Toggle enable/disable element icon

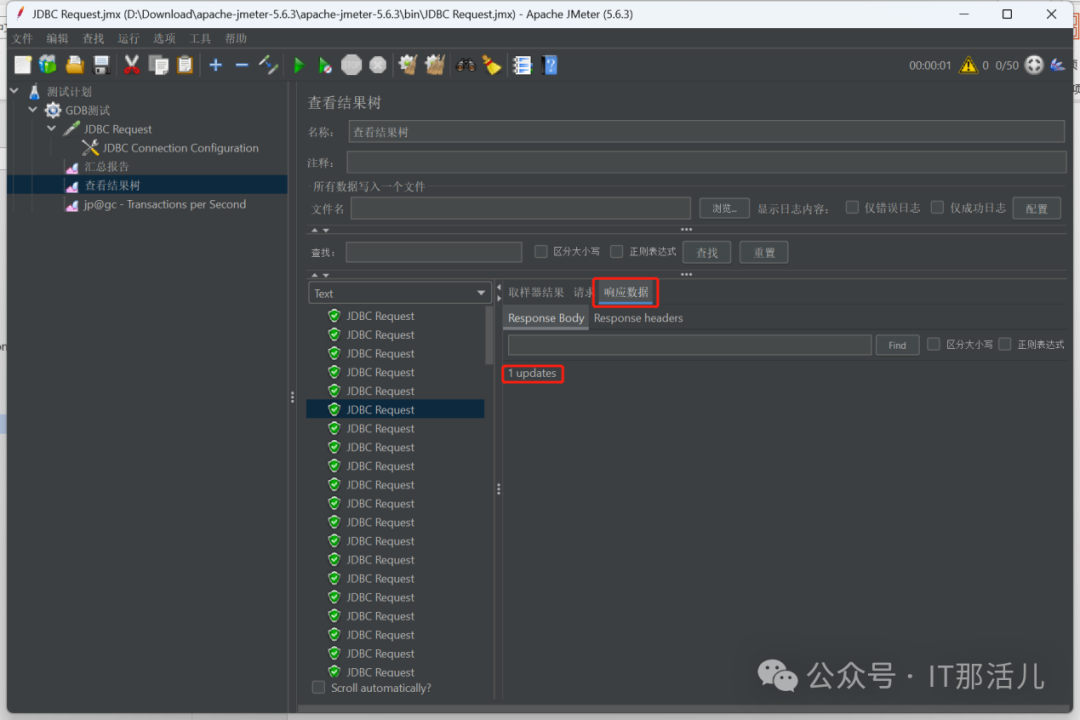point(268,65)
